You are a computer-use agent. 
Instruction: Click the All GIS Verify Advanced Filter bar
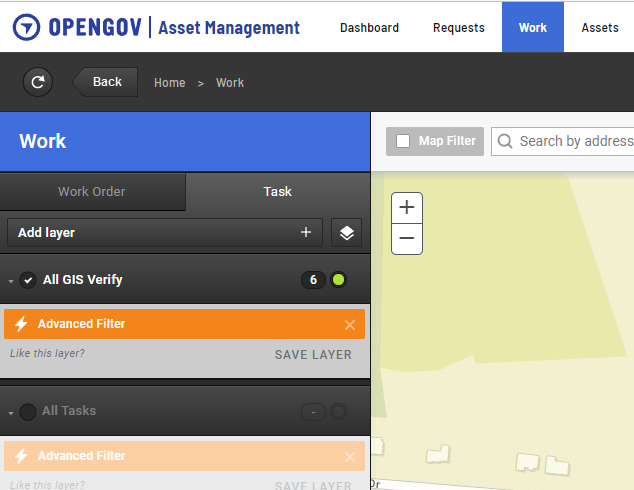pyautogui.click(x=184, y=324)
